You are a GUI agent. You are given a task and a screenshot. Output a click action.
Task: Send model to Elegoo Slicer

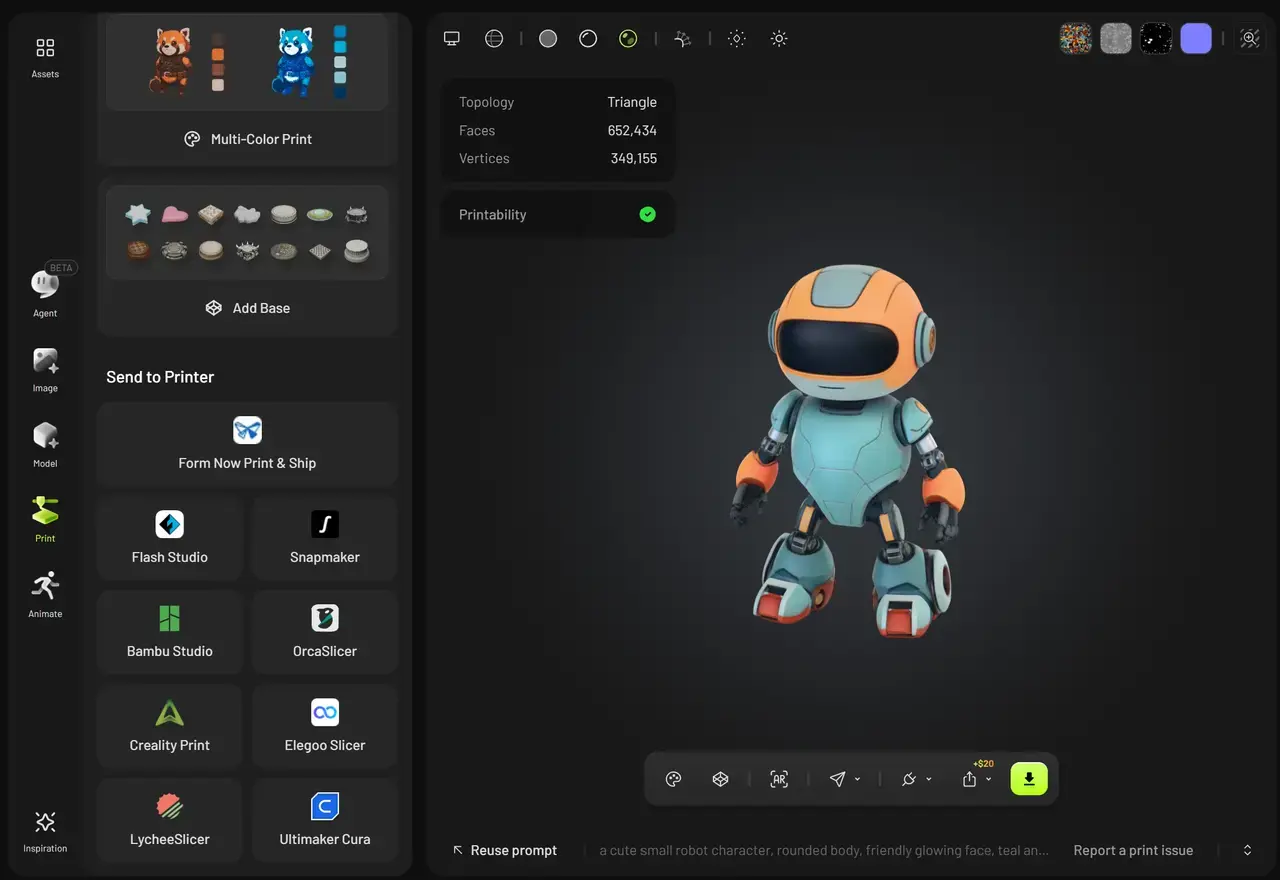pyautogui.click(x=325, y=726)
